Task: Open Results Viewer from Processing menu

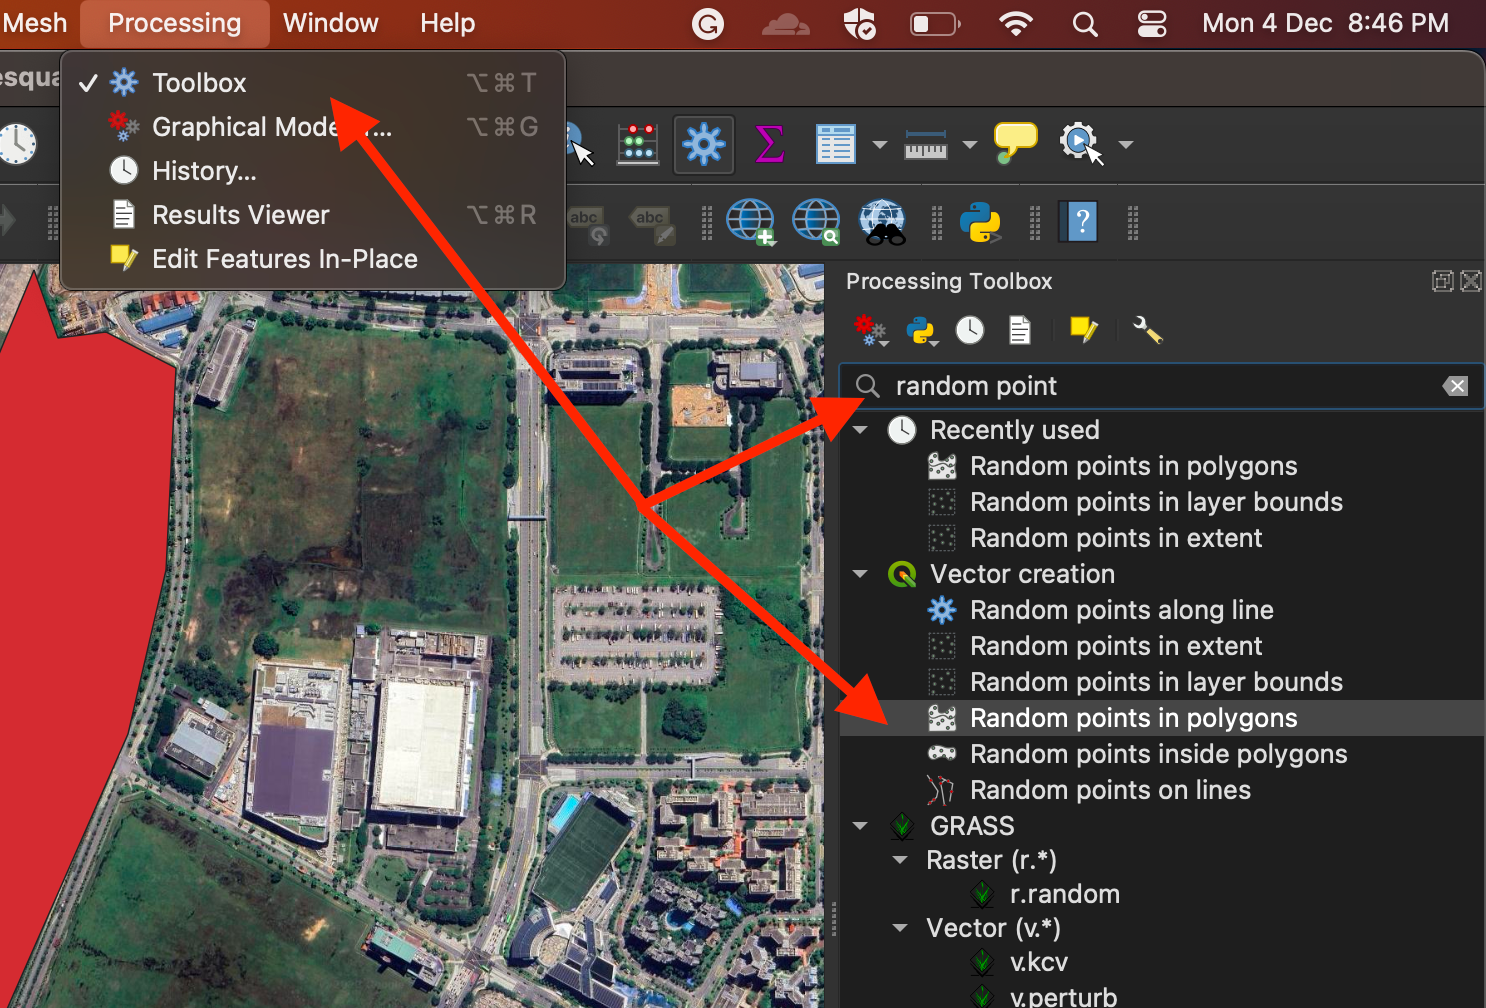Action: (313, 215)
